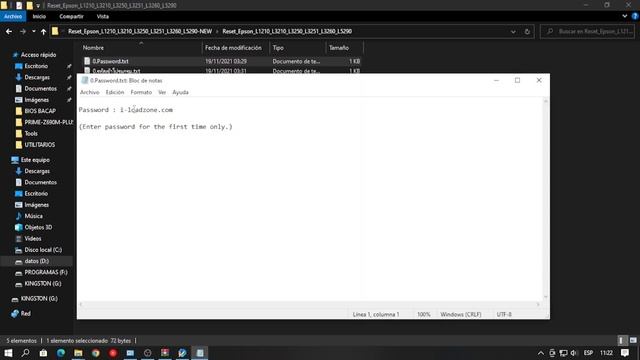
Task: Select Red network item in sidebar
Action: click(x=25, y=313)
